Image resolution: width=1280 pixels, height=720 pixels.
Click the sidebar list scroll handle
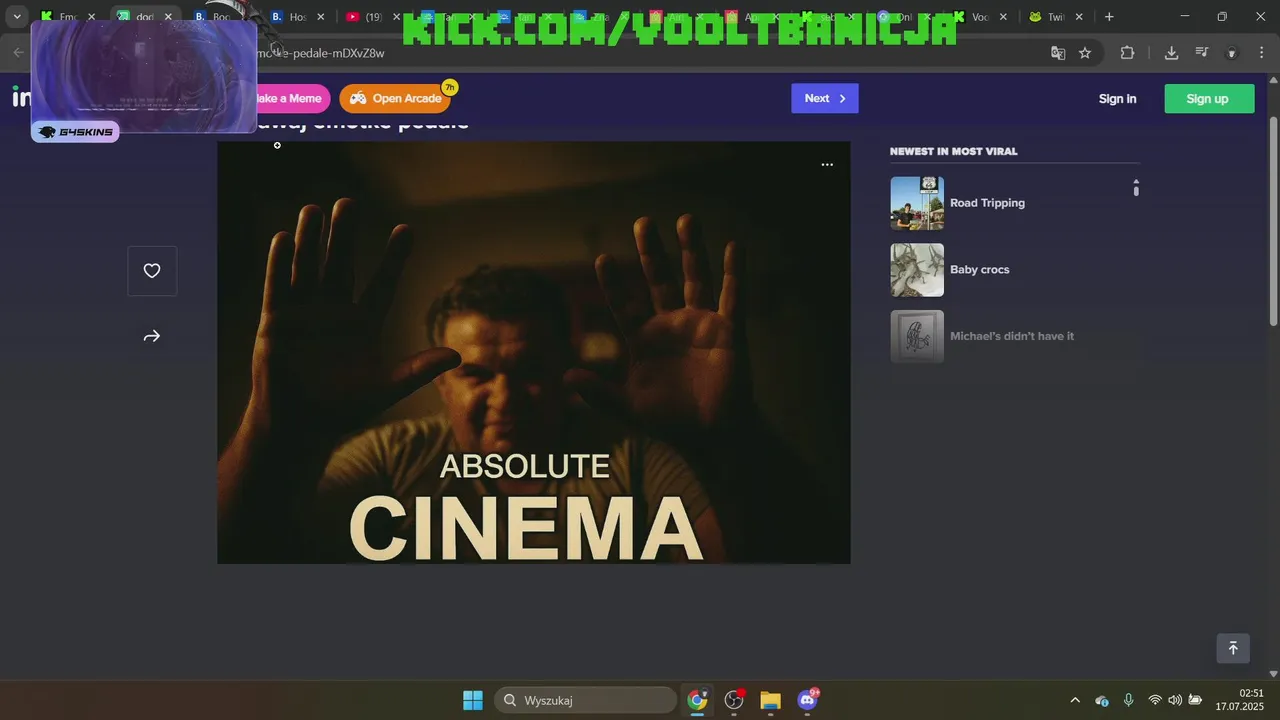(1136, 188)
